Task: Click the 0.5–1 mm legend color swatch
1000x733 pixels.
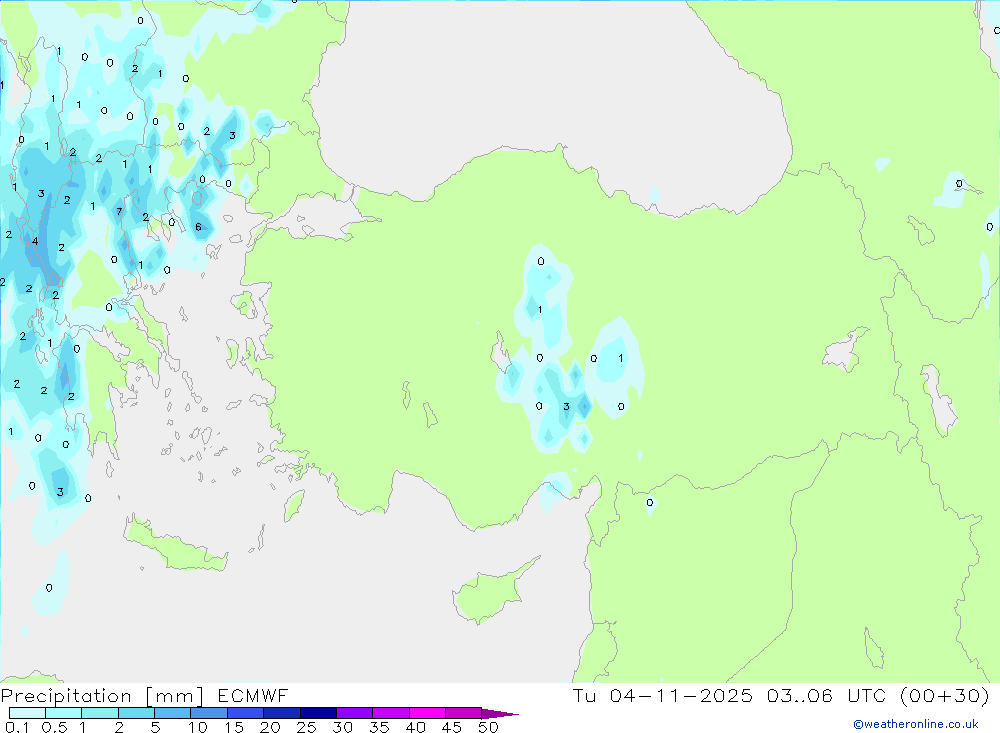Action: [x=64, y=713]
